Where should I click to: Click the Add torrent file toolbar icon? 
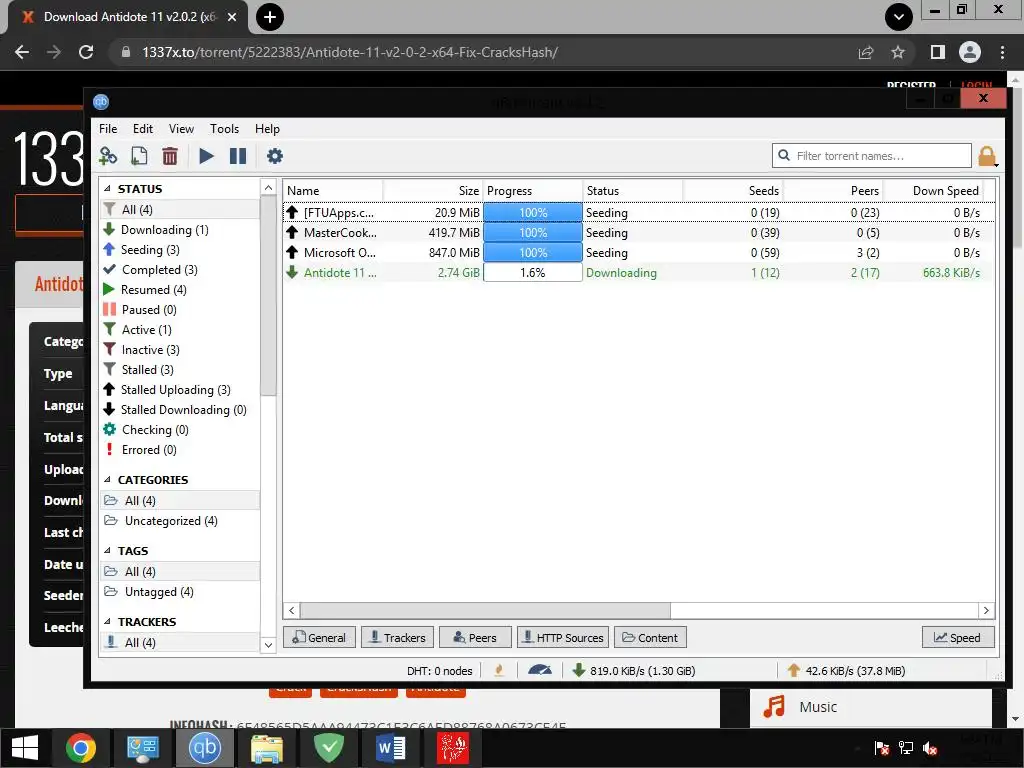click(x=139, y=156)
